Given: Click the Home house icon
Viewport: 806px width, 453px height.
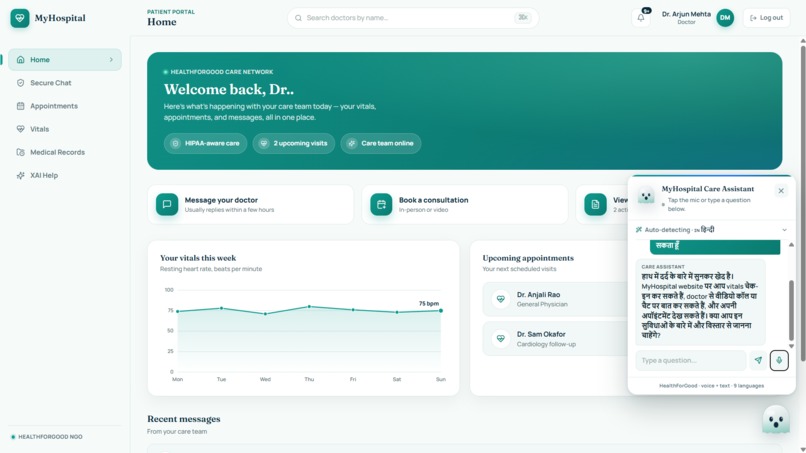Looking at the screenshot, I should pos(21,60).
